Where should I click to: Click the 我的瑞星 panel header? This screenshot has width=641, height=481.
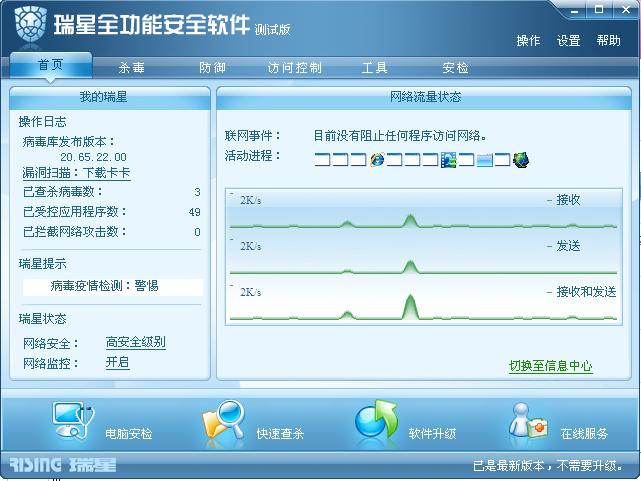(110, 97)
